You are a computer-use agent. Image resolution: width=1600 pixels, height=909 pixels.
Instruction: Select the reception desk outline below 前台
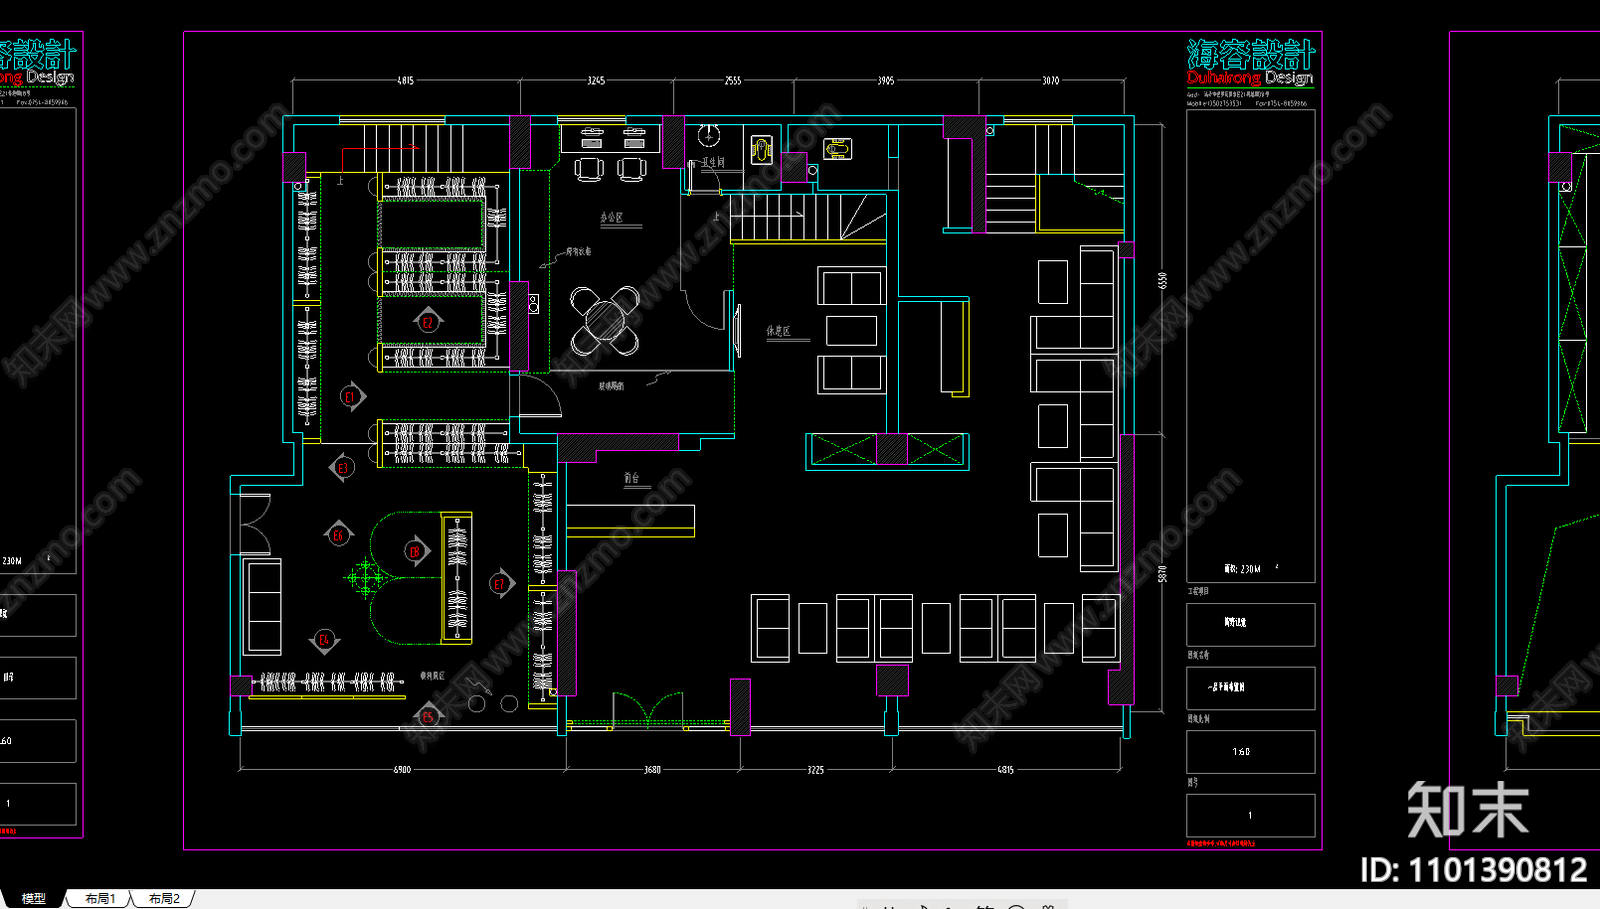pos(630,520)
